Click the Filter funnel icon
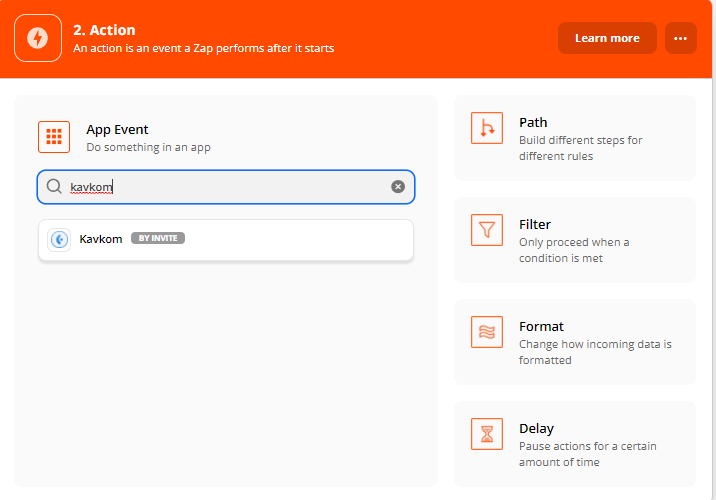 pyautogui.click(x=487, y=230)
